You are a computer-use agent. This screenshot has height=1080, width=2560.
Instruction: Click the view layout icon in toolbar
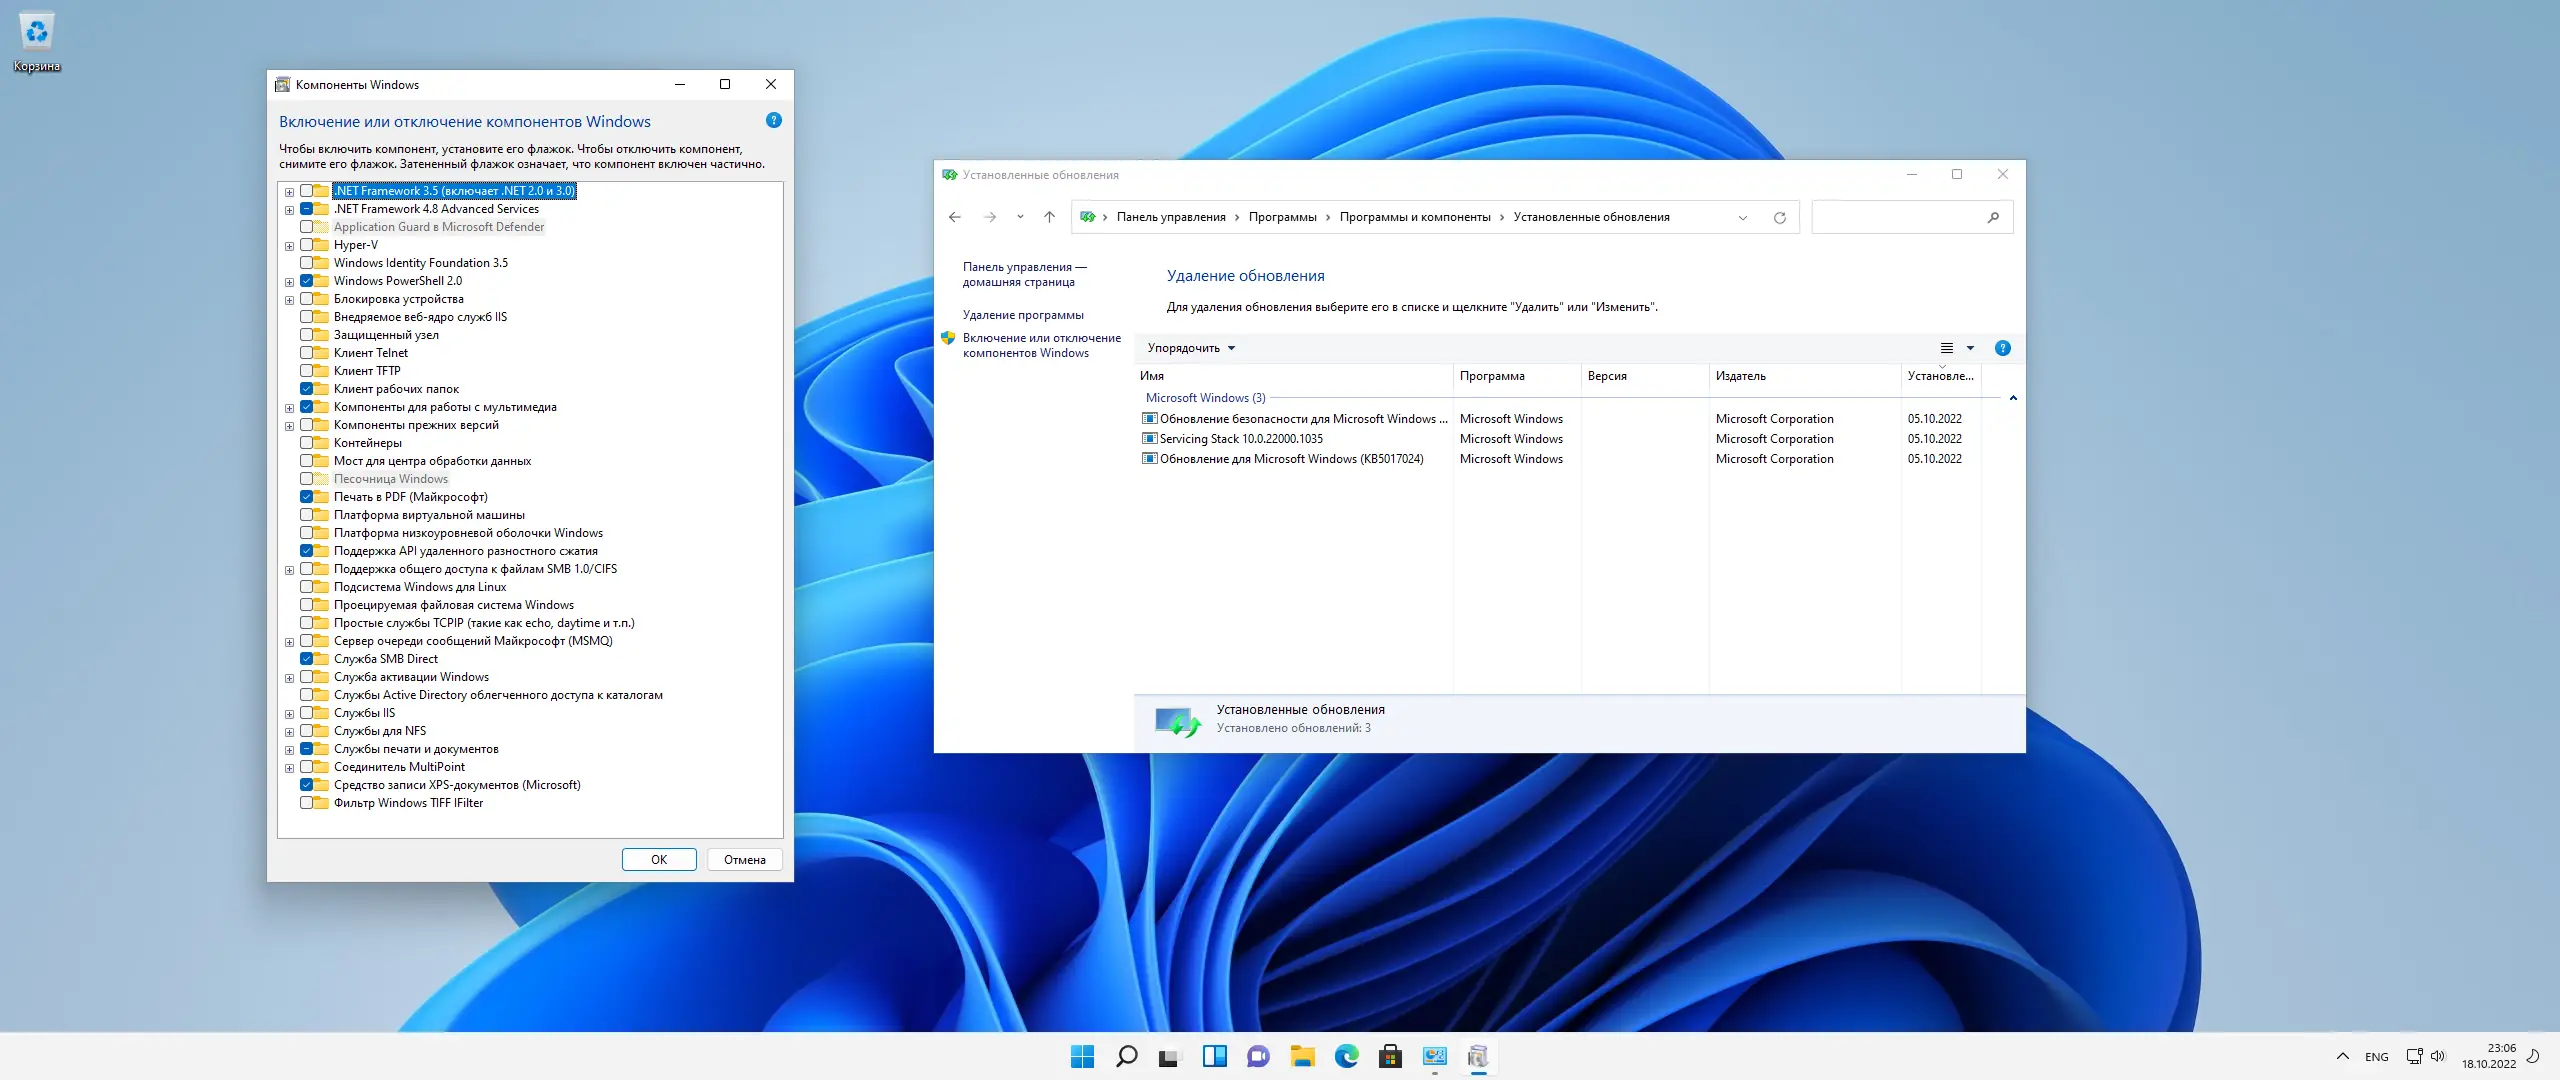pyautogui.click(x=1946, y=348)
